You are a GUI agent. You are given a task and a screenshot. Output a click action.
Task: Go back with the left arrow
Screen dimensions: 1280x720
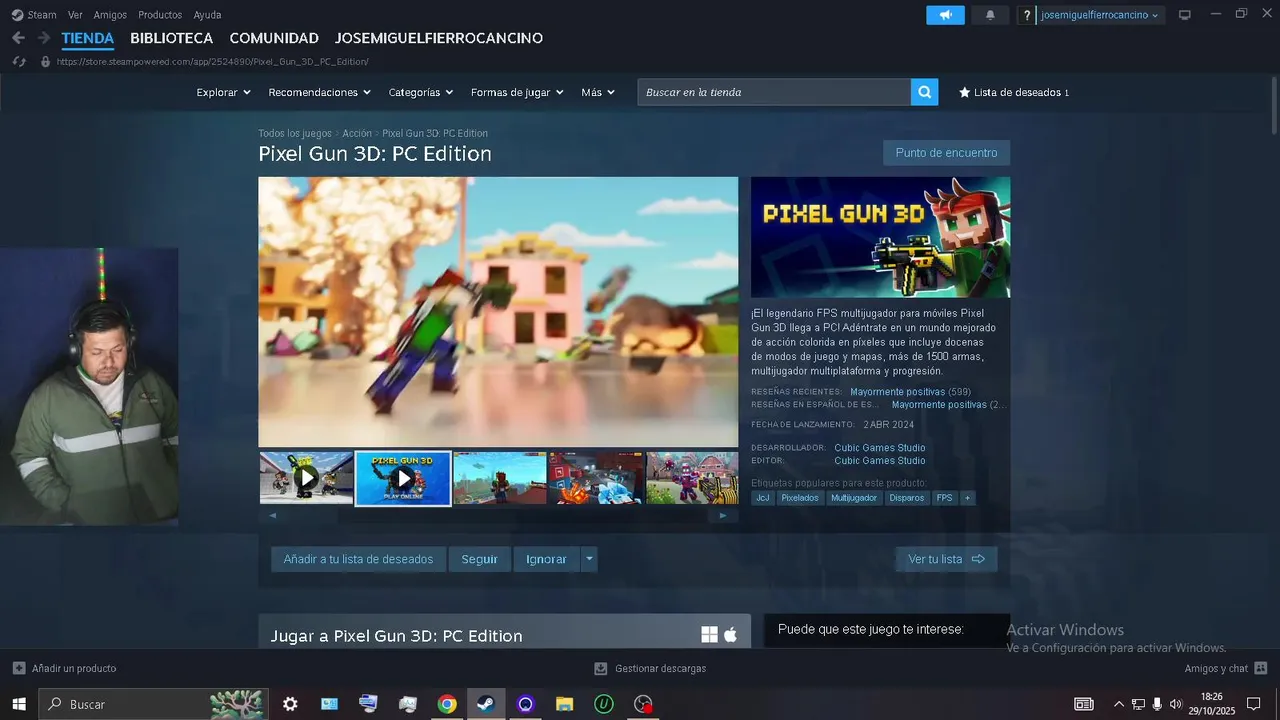(18, 38)
